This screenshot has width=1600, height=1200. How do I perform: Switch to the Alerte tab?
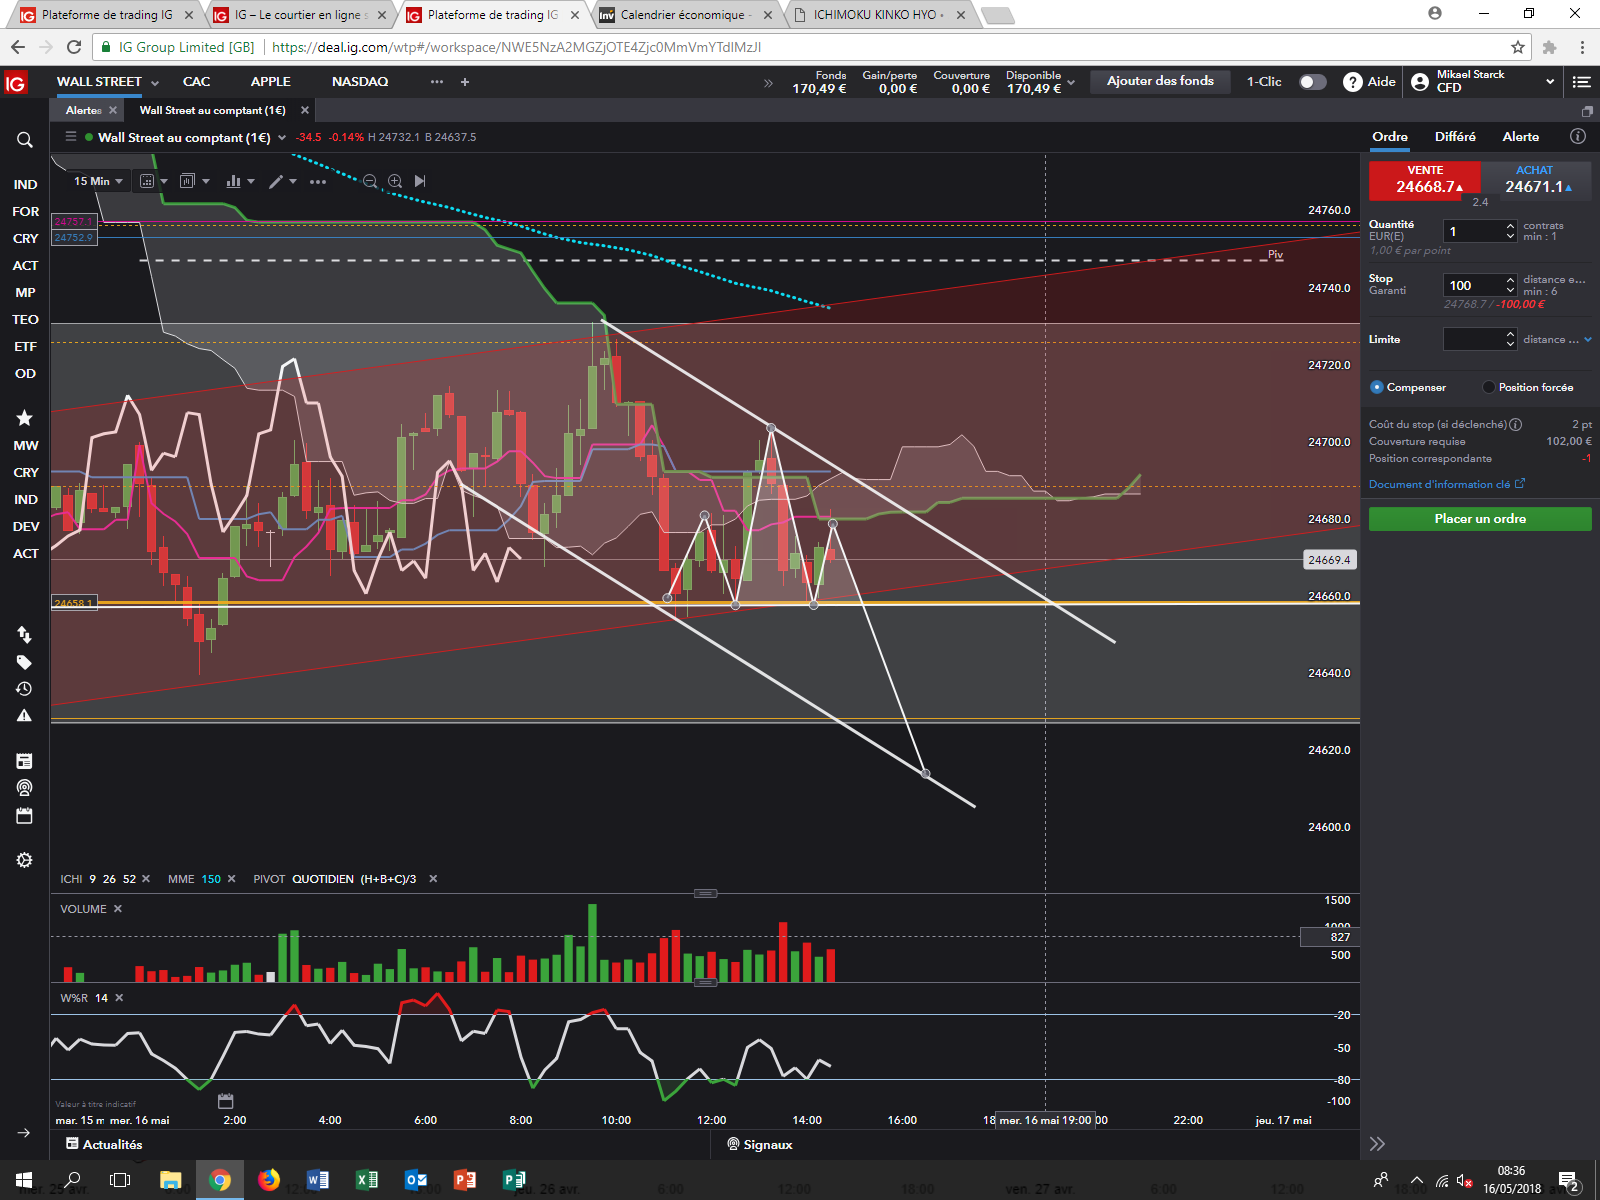[1521, 137]
